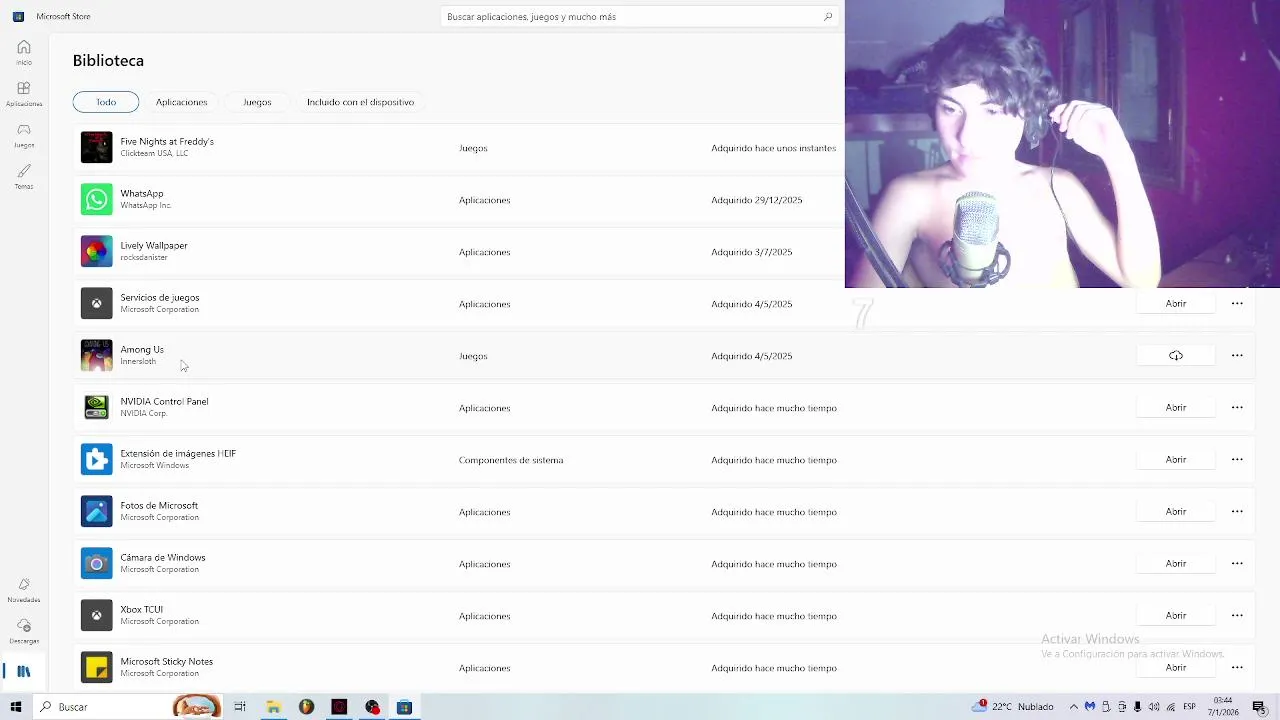Open more options for Xbox TCUI
This screenshot has height=720, width=1280.
[1237, 615]
